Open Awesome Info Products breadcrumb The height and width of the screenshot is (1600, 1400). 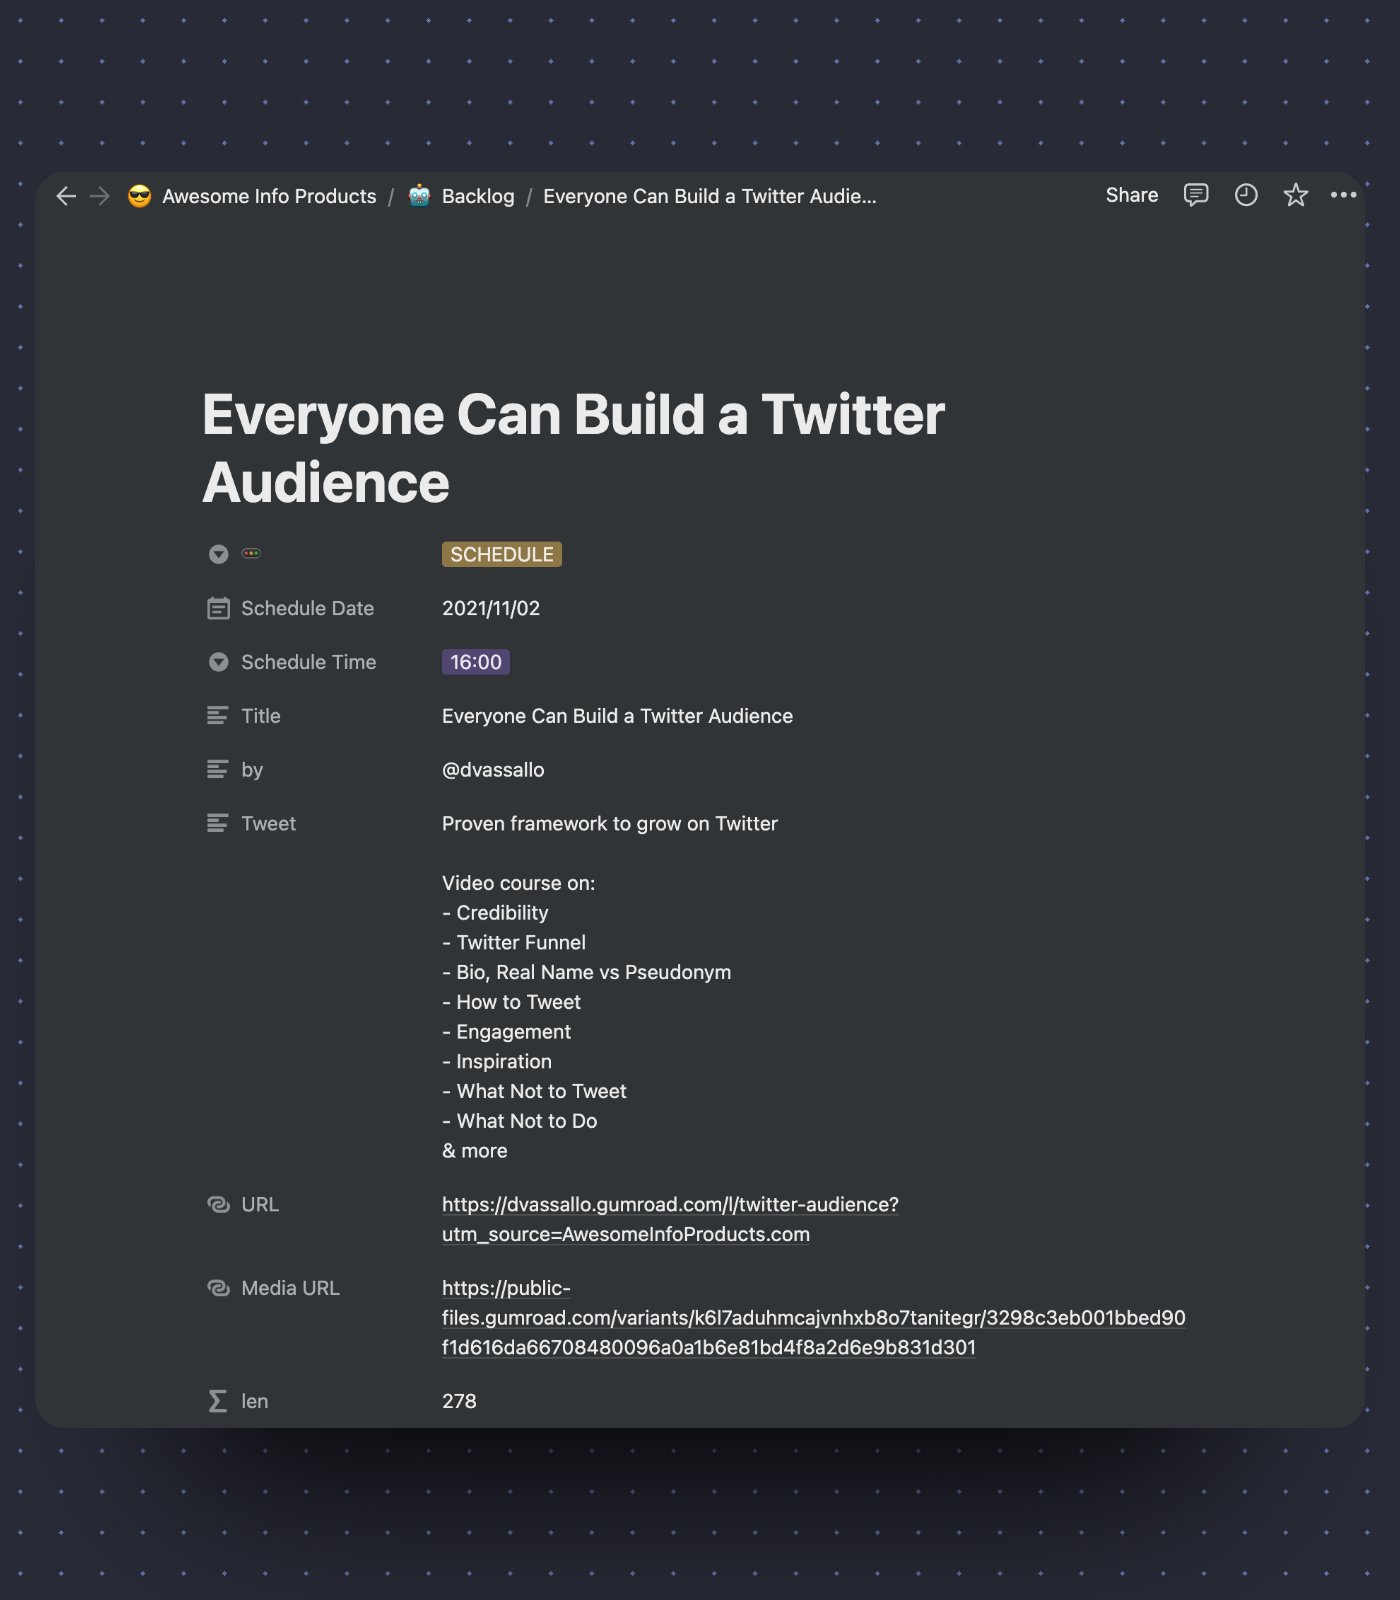pos(269,196)
